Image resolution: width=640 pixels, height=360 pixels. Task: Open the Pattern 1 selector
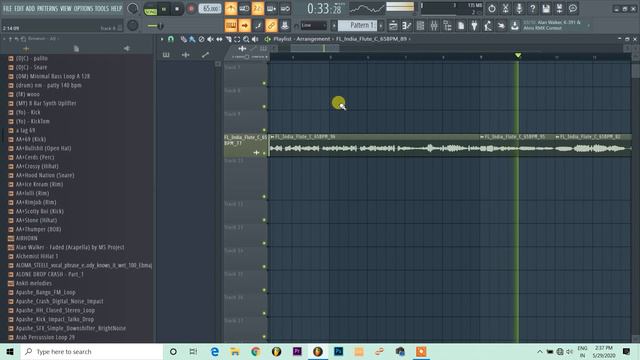click(358, 25)
